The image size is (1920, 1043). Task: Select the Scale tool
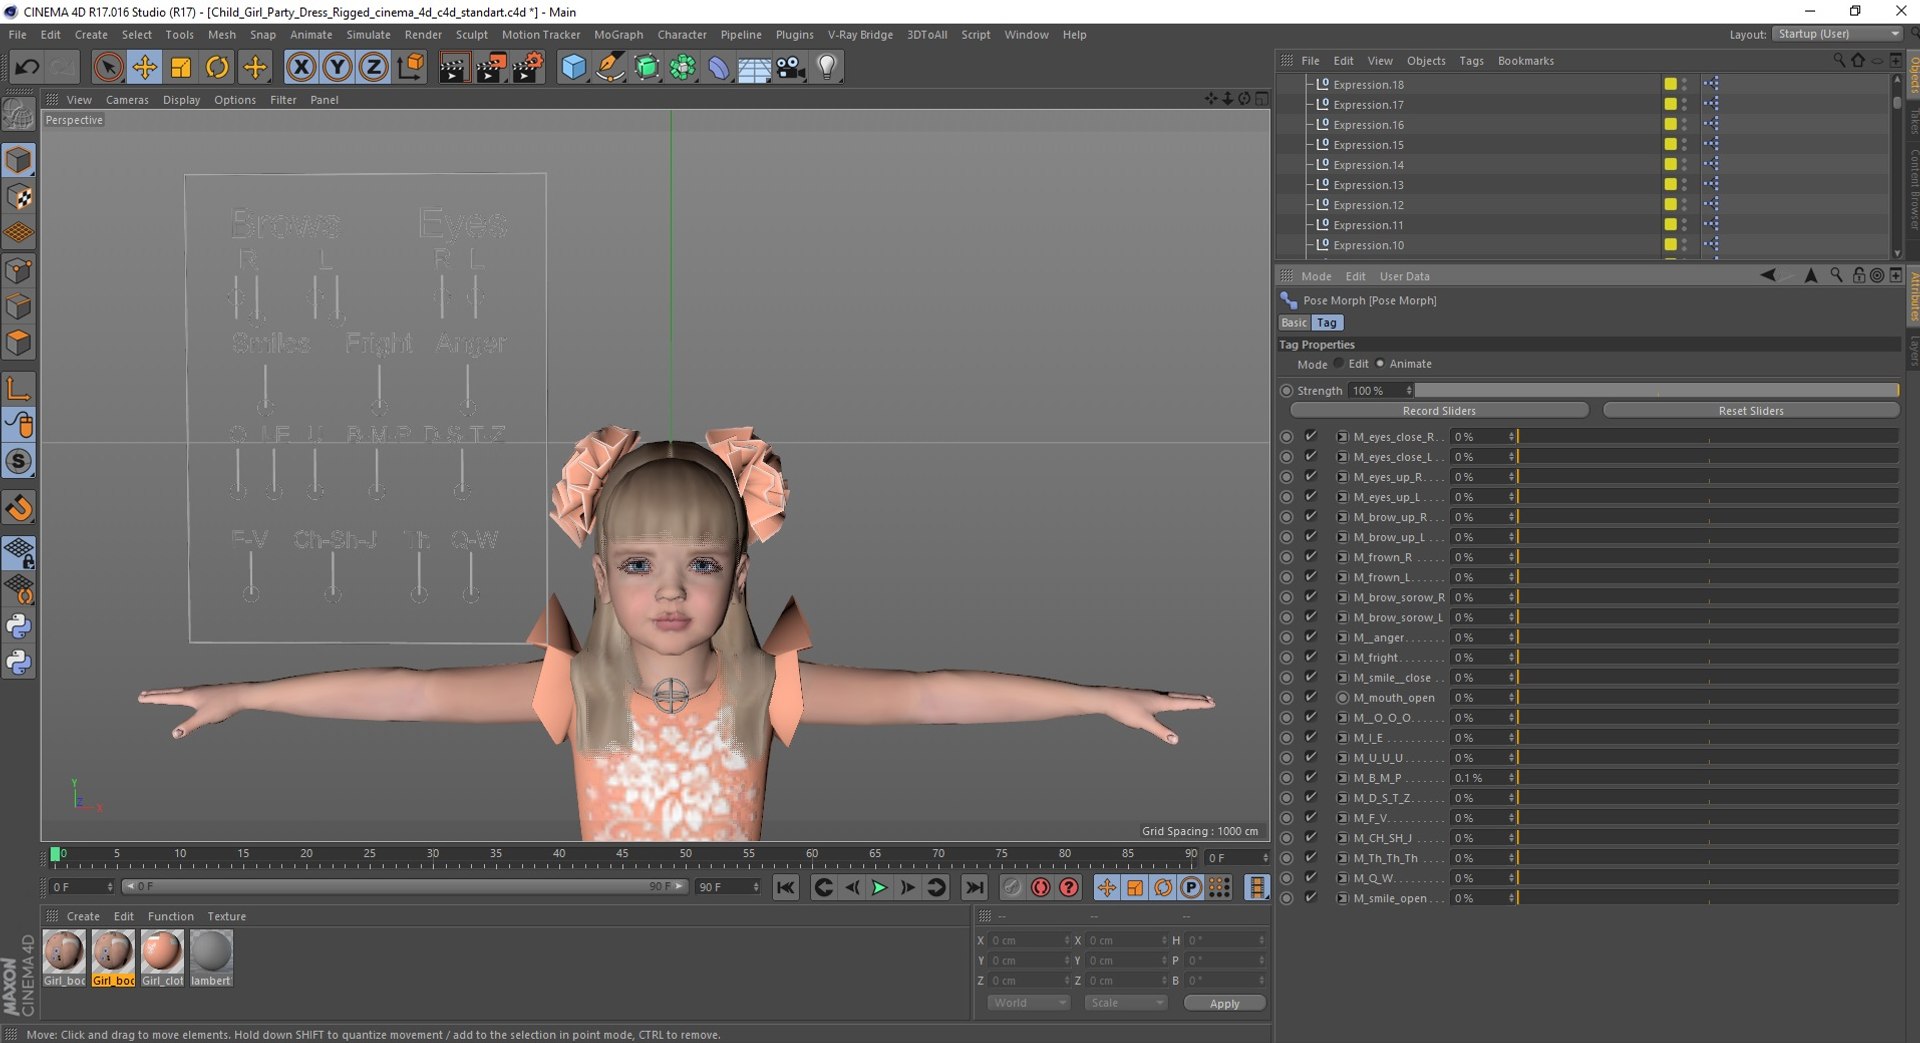click(x=181, y=67)
